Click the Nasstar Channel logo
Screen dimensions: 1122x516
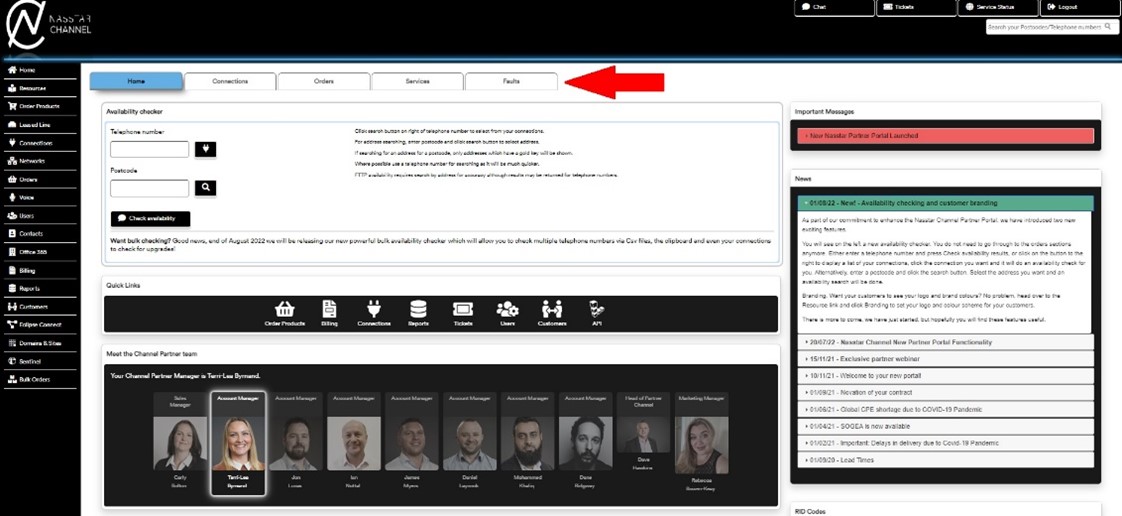pos(47,25)
